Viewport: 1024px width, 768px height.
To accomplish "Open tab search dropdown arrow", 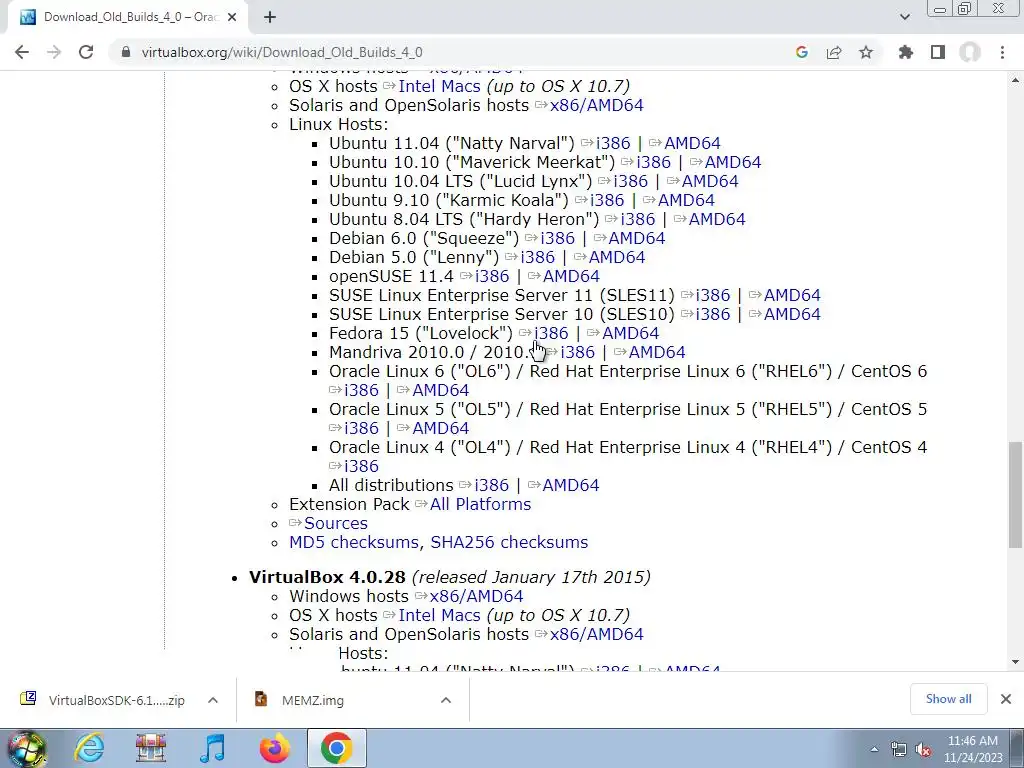I will click(904, 17).
